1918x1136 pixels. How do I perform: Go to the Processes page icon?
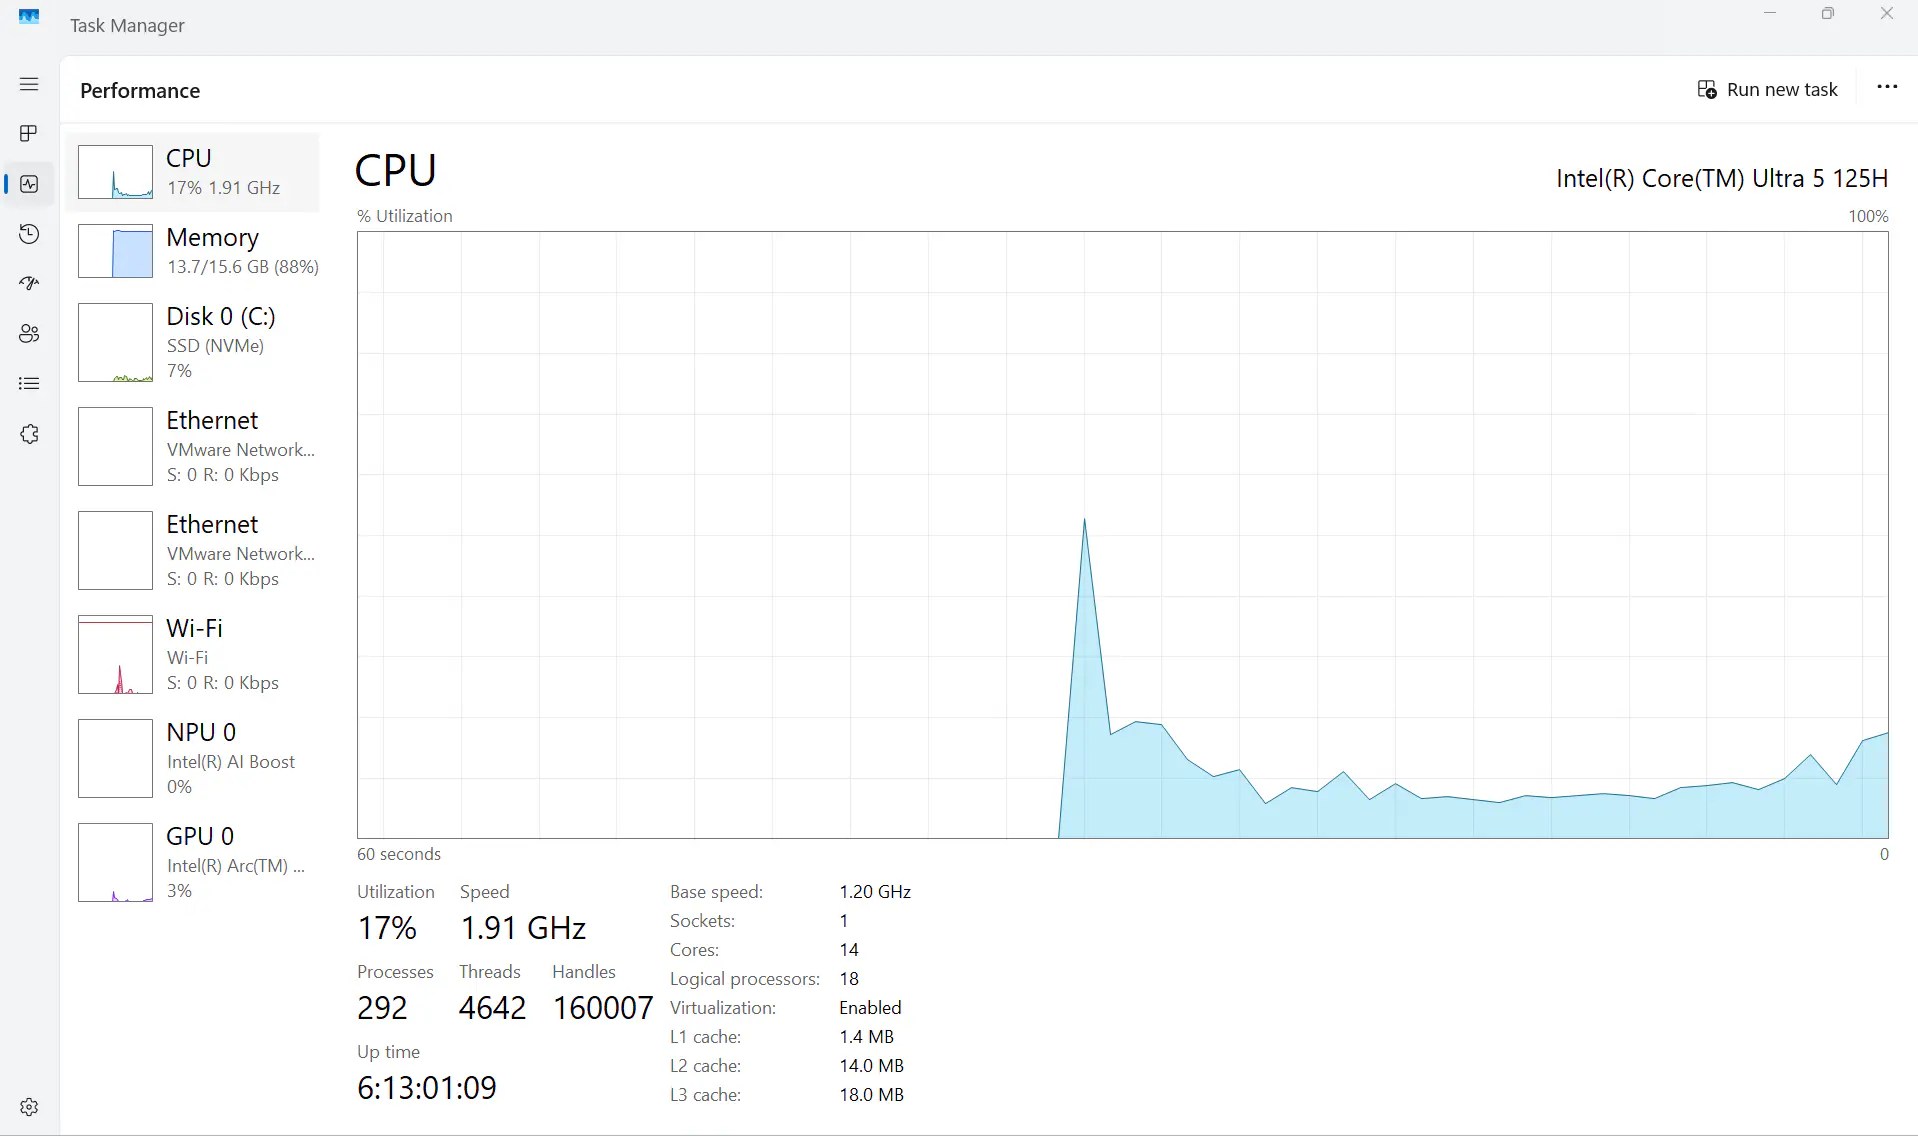tap(29, 134)
